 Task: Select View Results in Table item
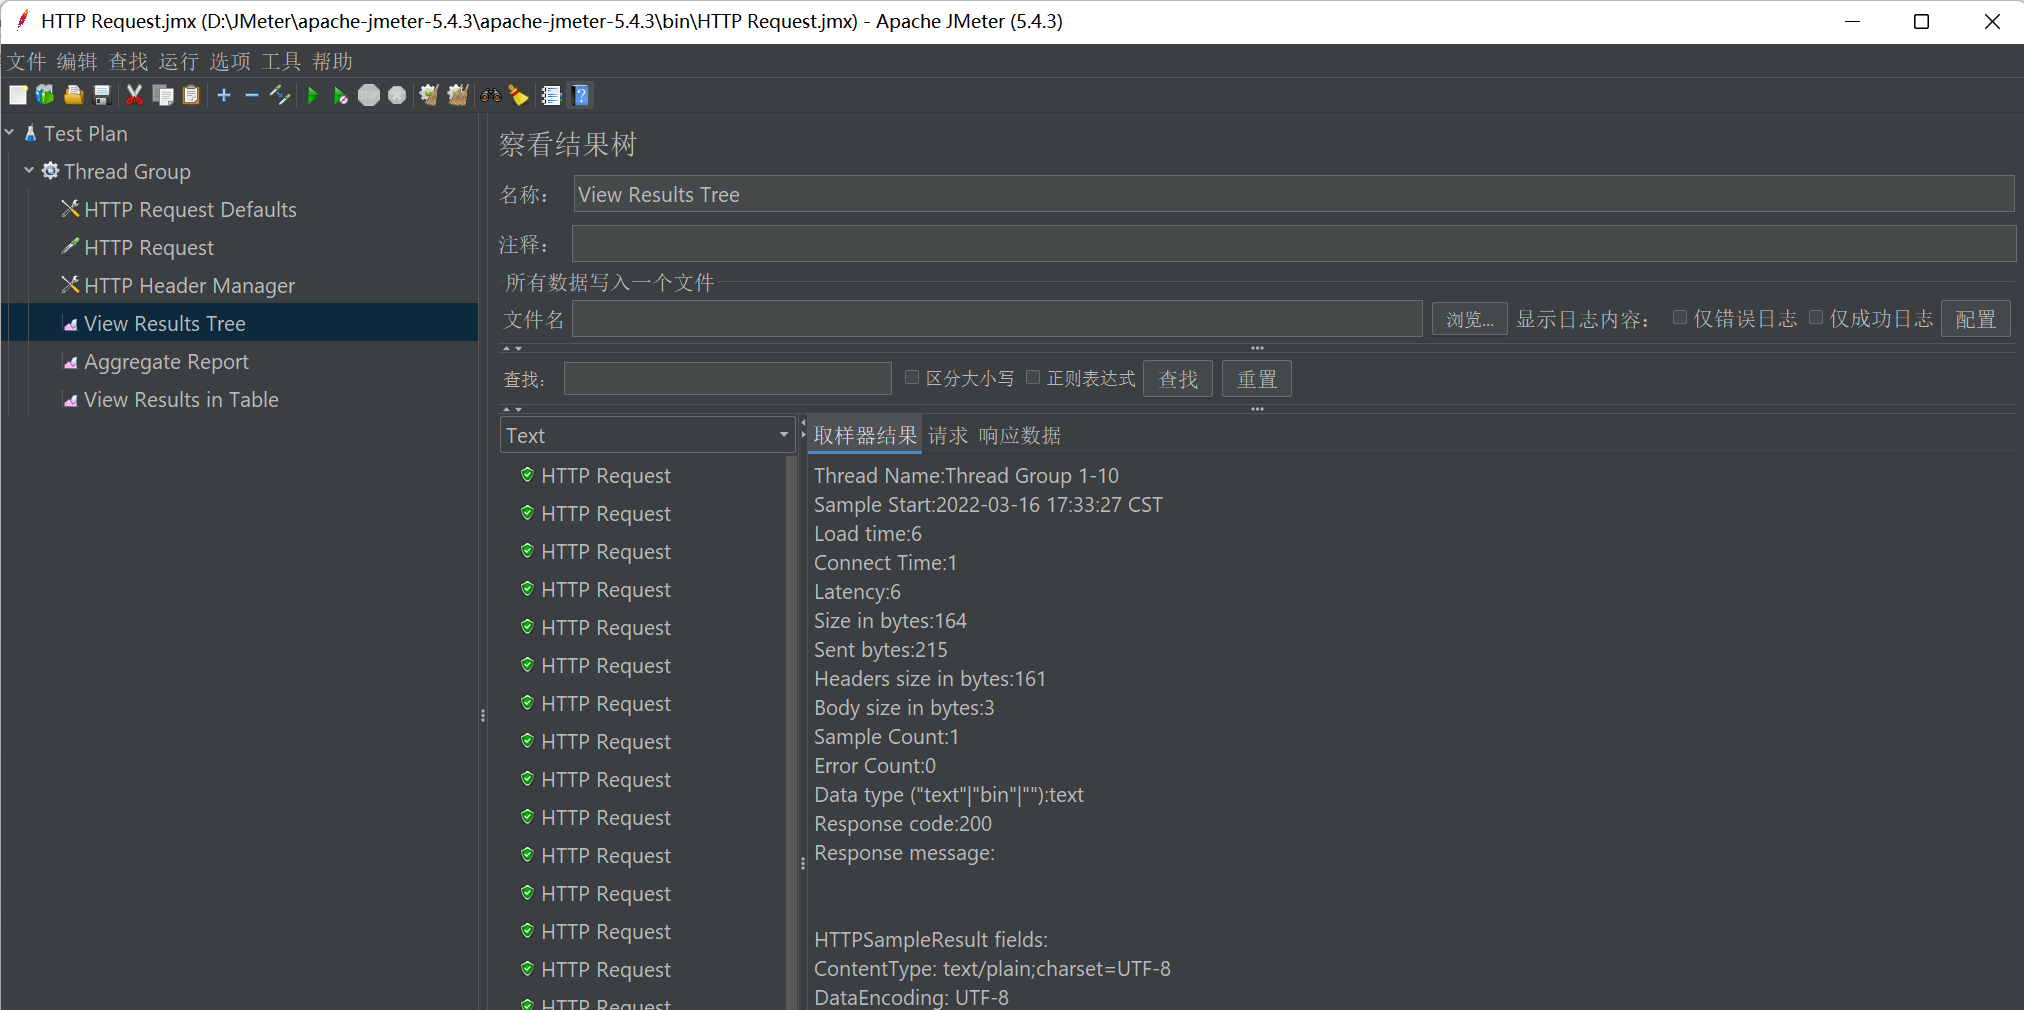[181, 399]
